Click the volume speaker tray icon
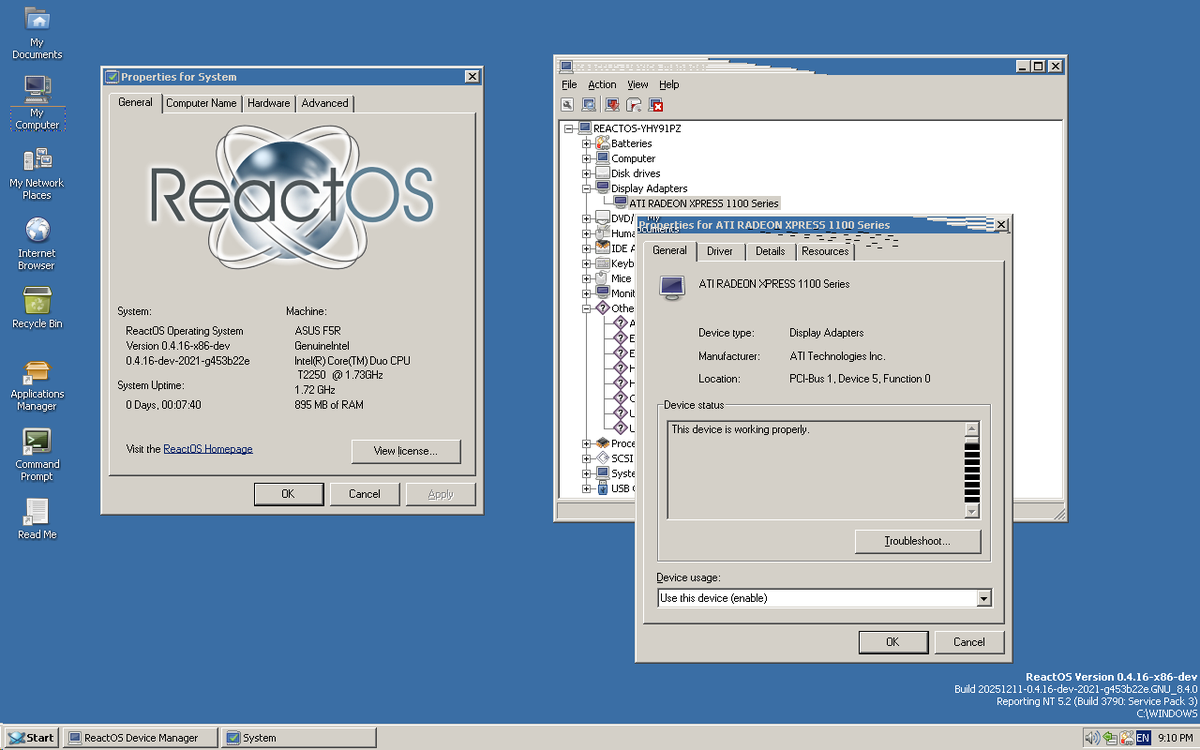Screen dimensions: 1200x750 (x=1092, y=738)
